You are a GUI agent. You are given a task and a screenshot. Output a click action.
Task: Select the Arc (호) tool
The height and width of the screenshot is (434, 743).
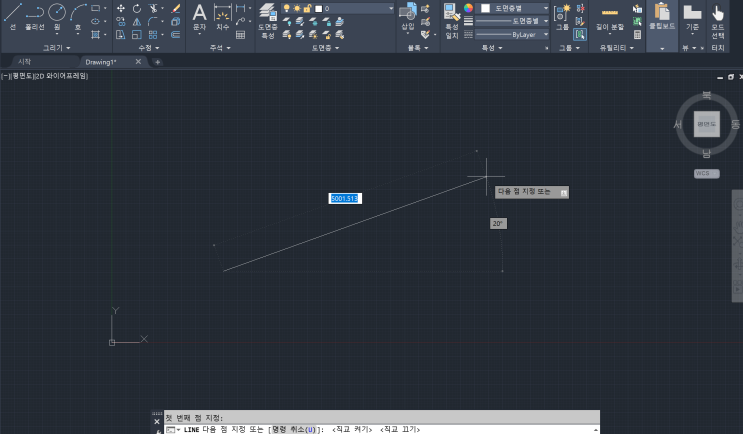point(78,16)
